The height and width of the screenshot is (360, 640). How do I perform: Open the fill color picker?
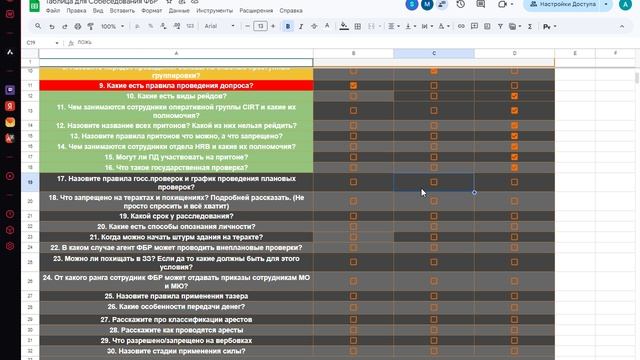click(344, 26)
